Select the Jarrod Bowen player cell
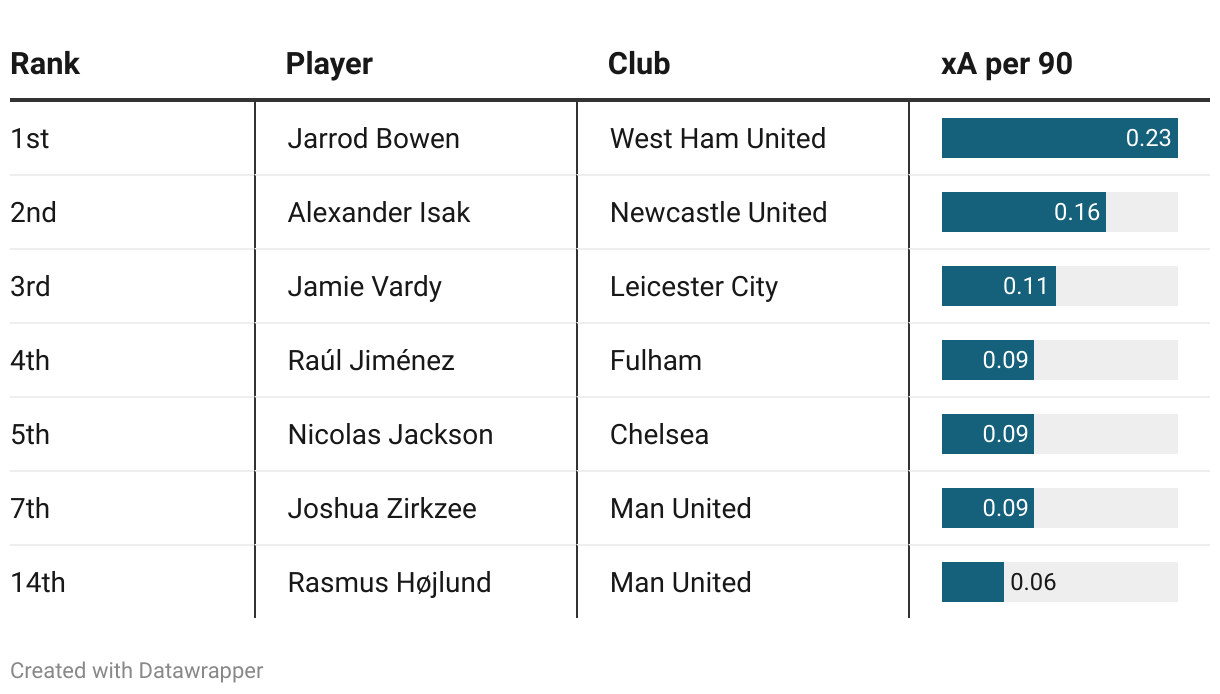Viewport: 1220px width, 694px height. point(416,138)
